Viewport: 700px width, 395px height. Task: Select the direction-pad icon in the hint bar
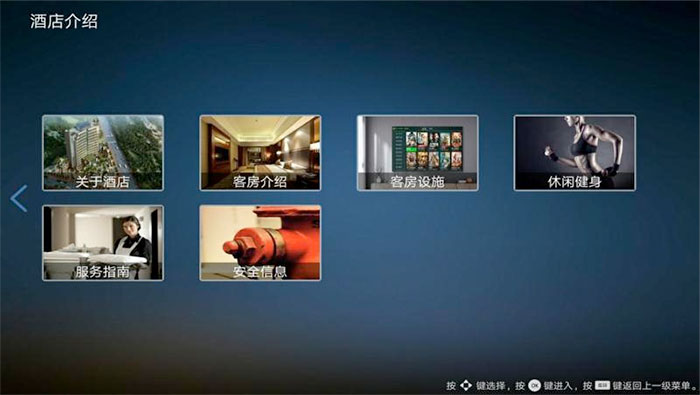pos(466,385)
